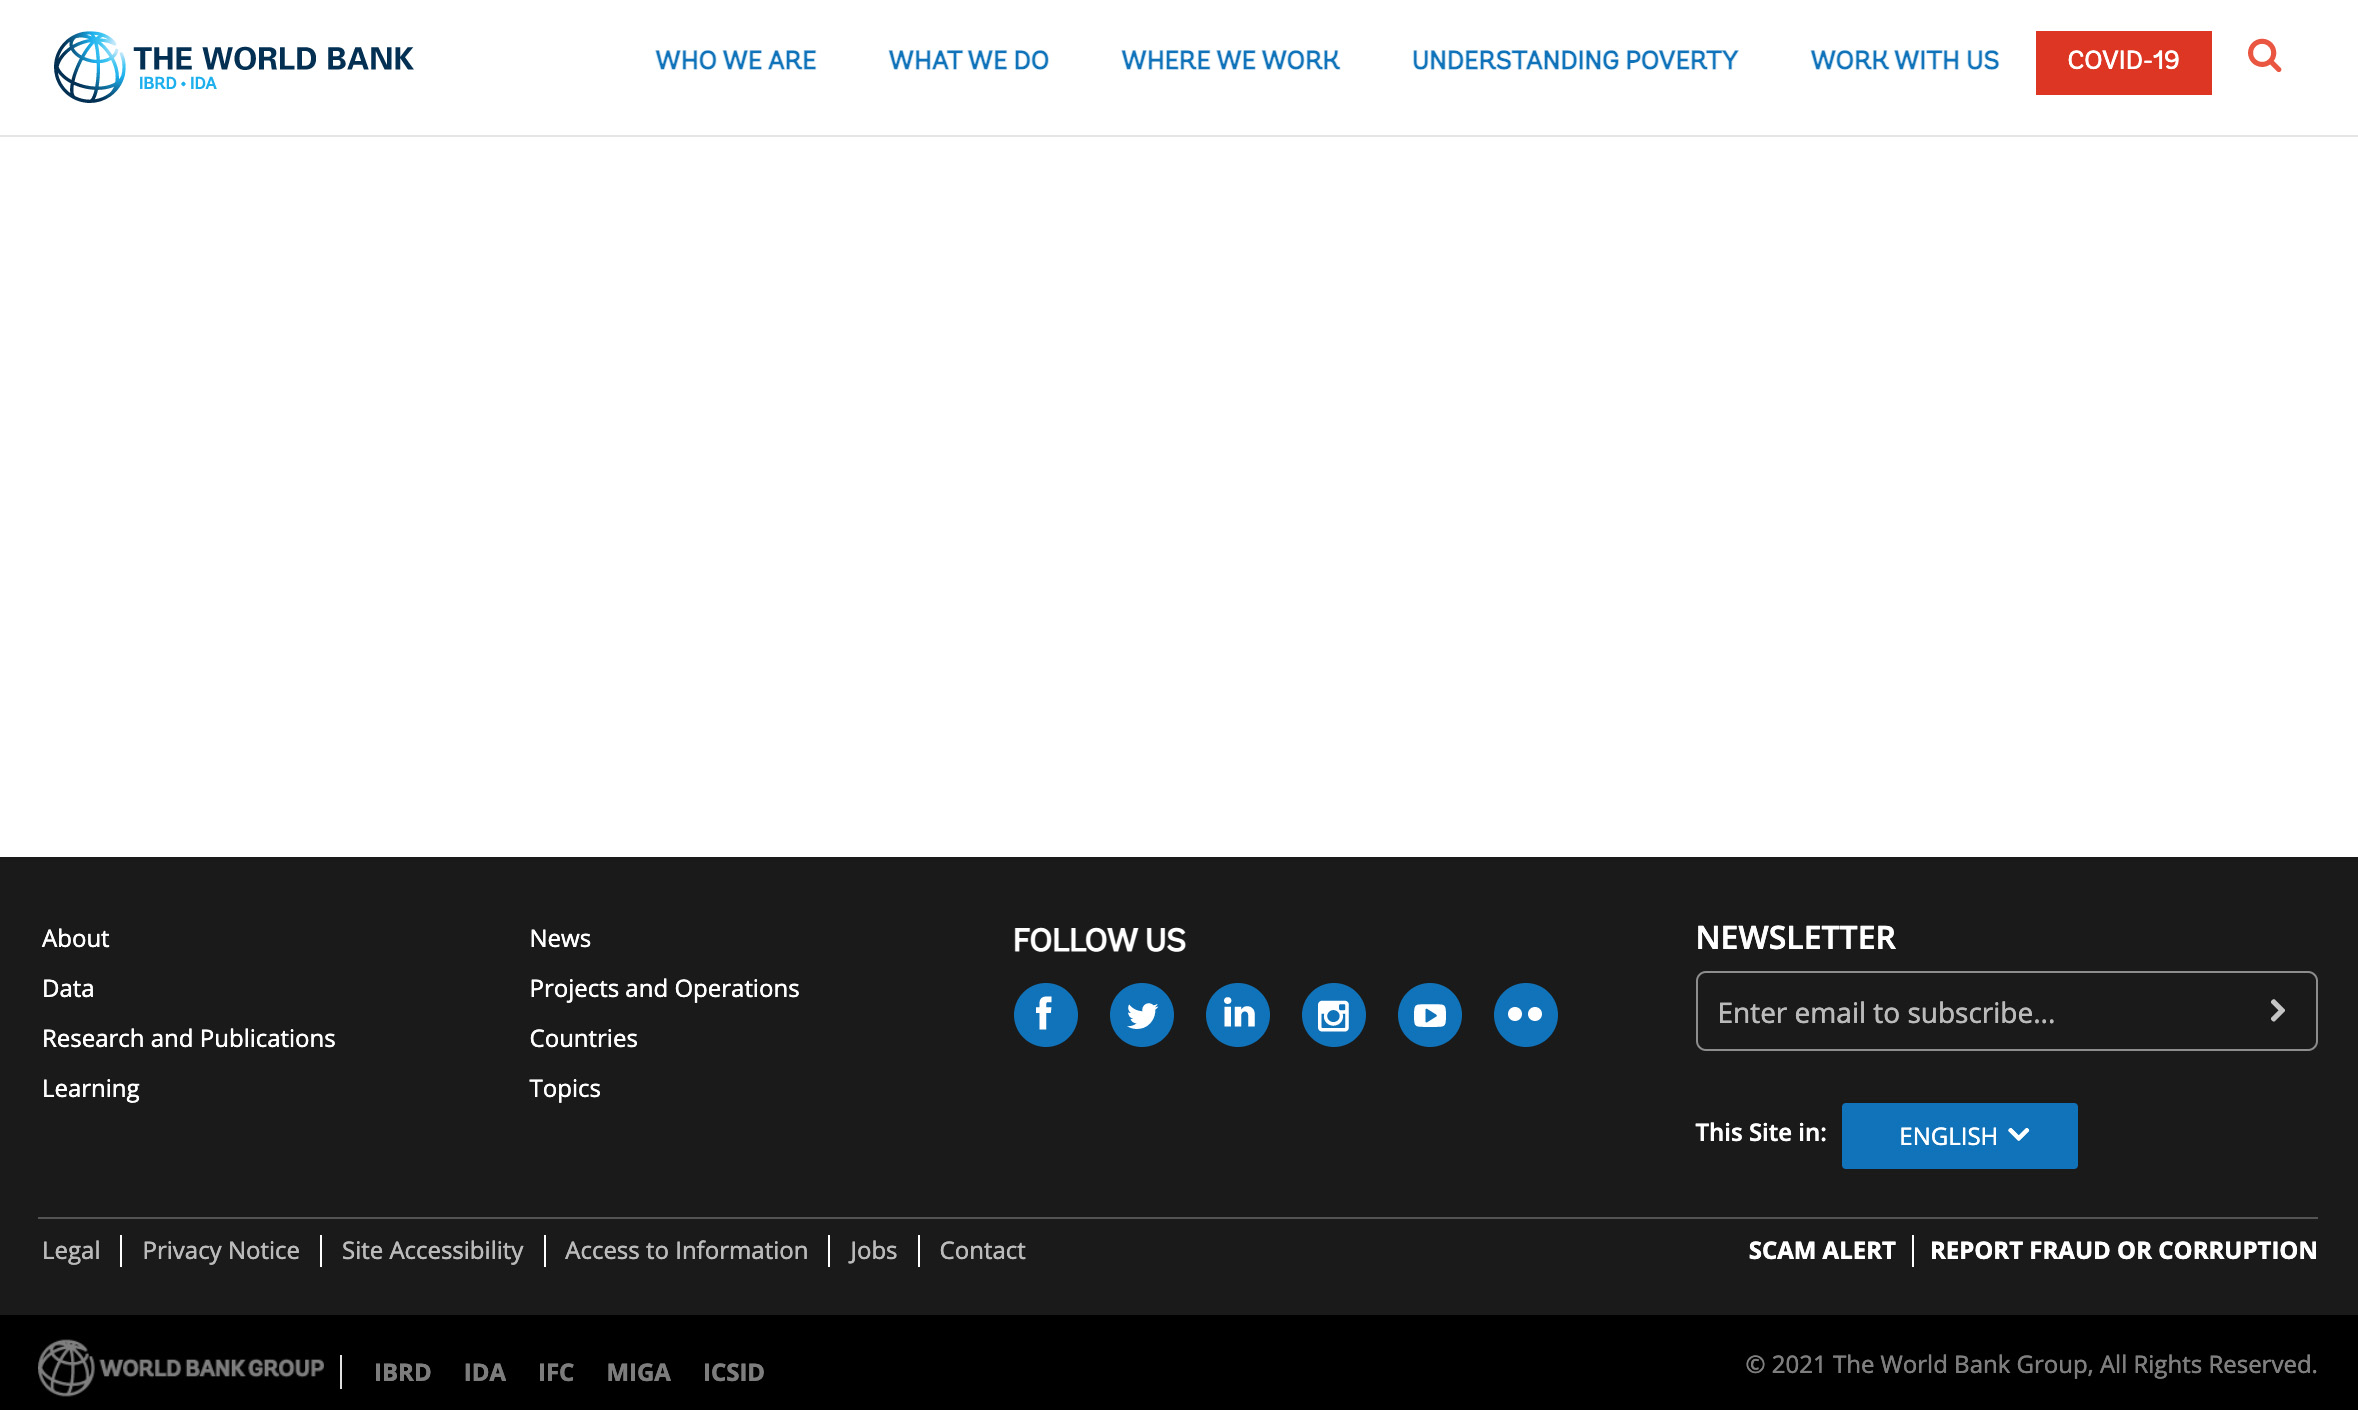The image size is (2358, 1410).
Task: Click the World Bank globe logo icon
Action: click(87, 65)
